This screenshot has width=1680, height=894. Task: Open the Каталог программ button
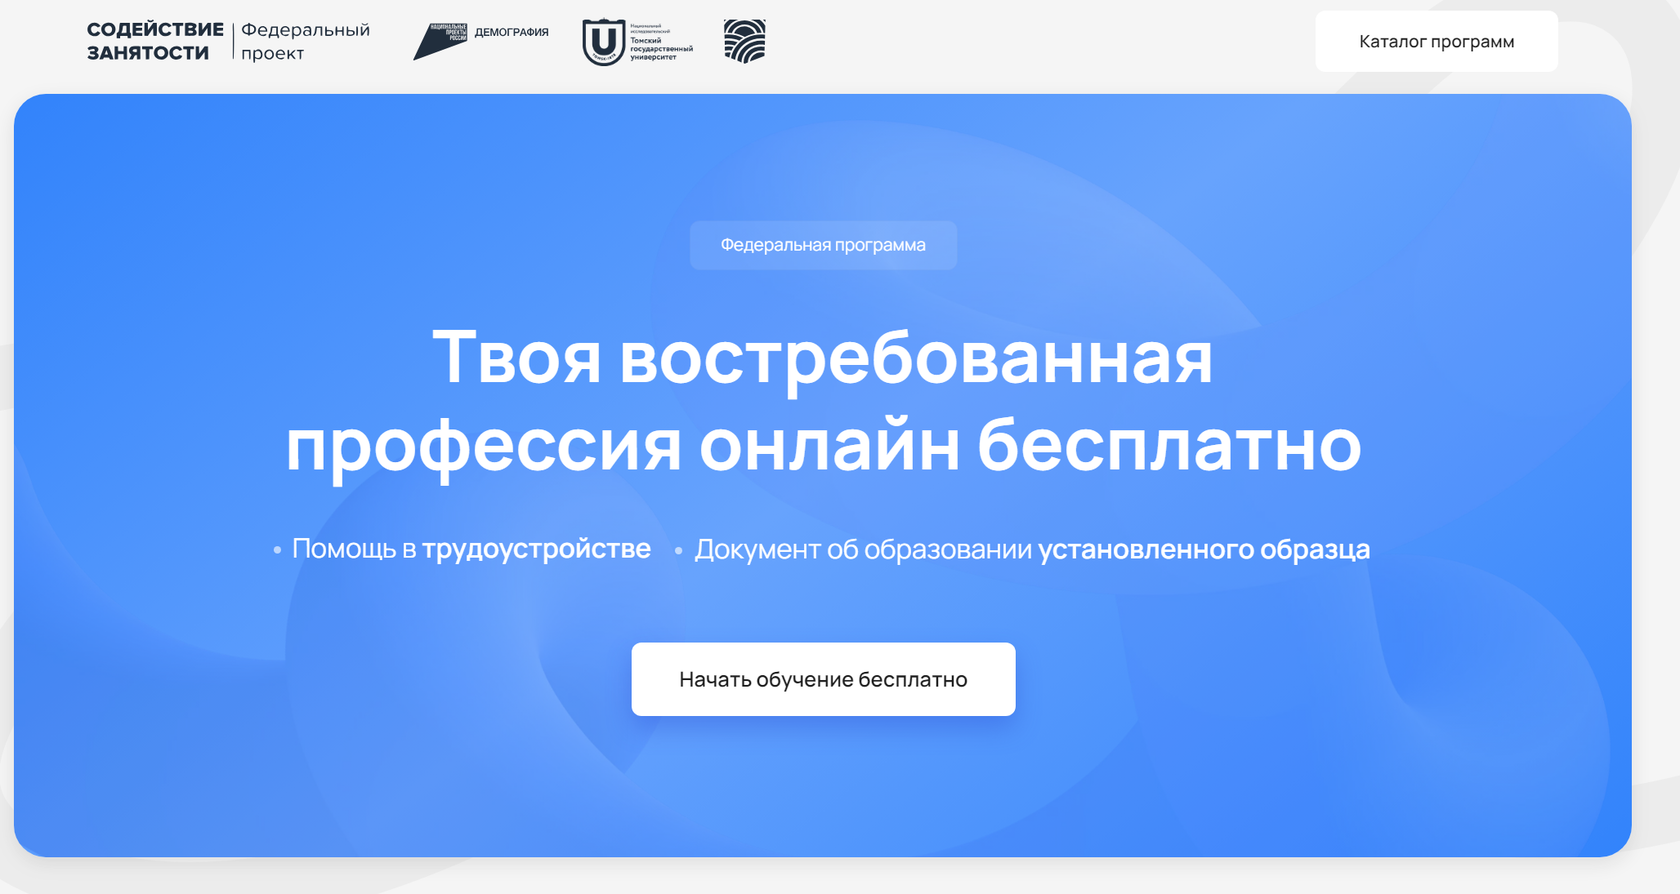click(1436, 41)
